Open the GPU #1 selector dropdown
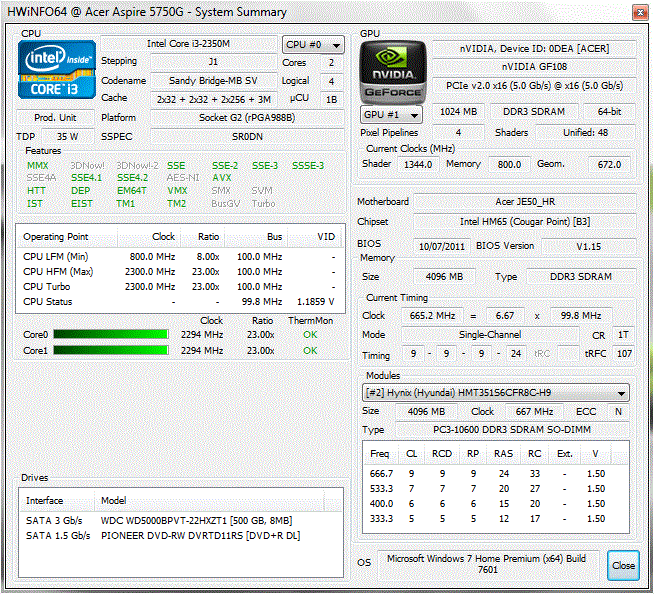This screenshot has height=594, width=654. tap(391, 114)
